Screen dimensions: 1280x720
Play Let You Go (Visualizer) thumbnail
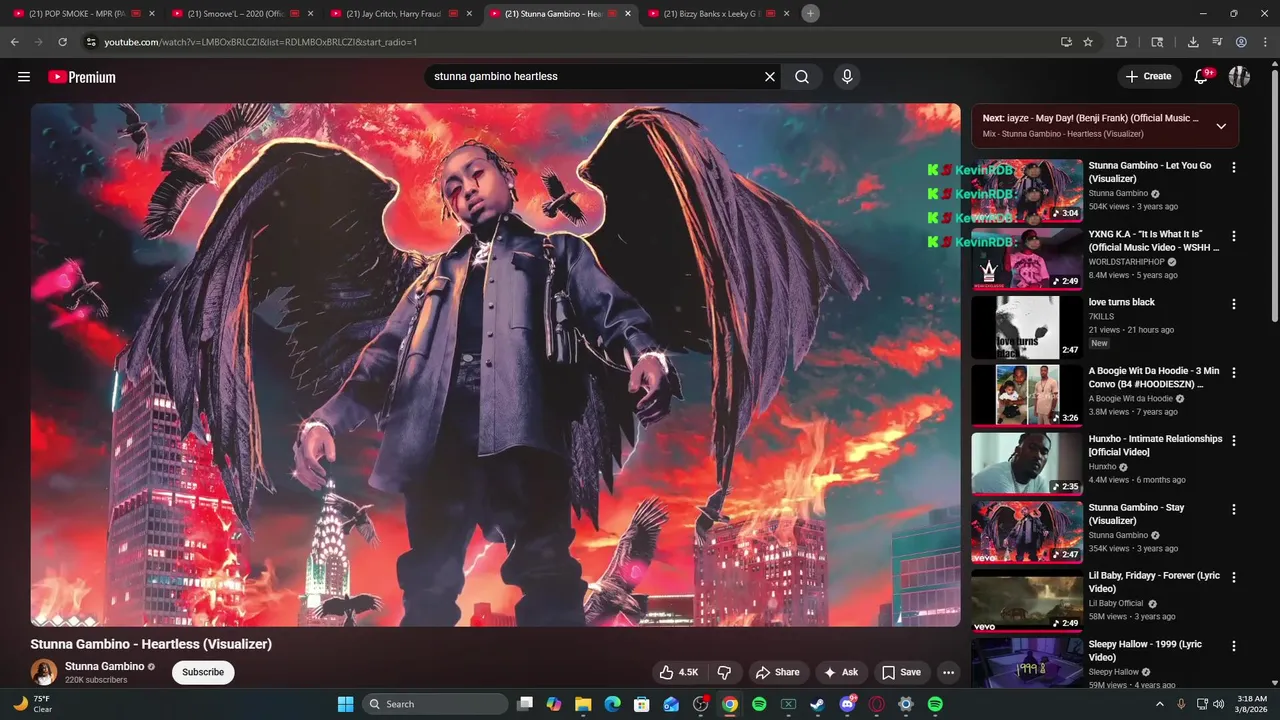(1027, 190)
